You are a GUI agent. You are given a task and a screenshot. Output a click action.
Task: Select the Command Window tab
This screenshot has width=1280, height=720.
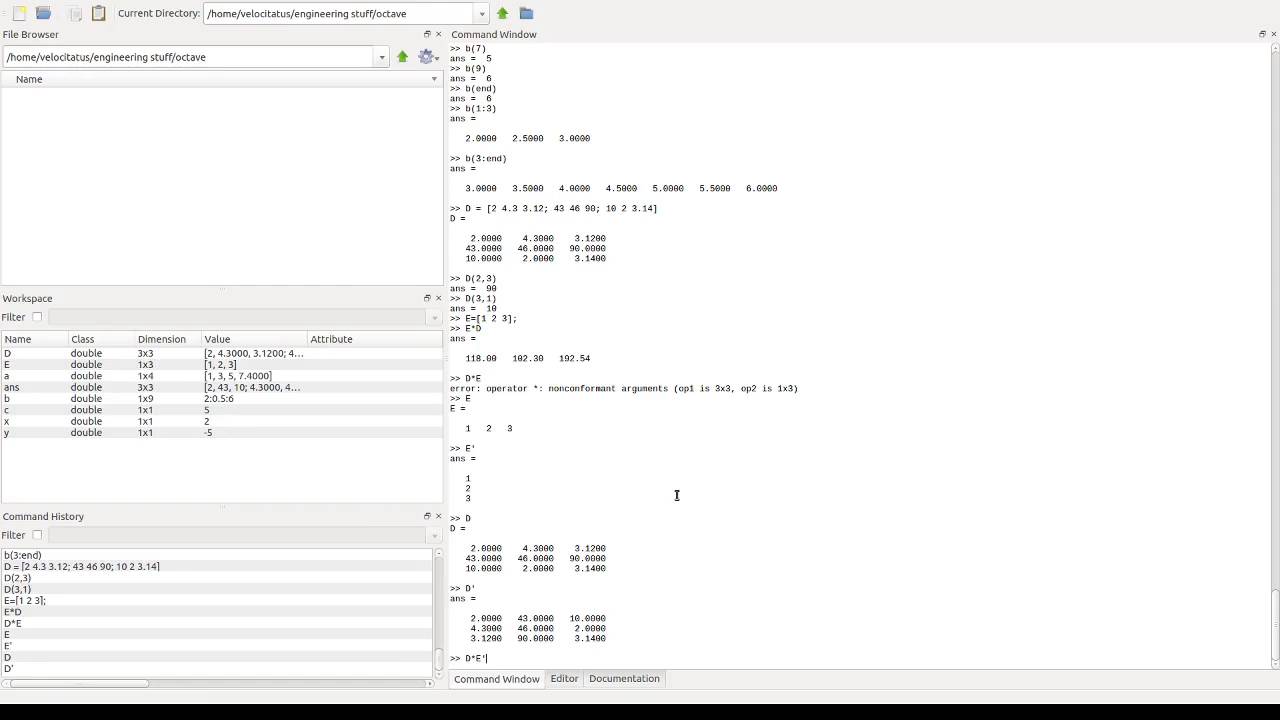[x=497, y=679]
